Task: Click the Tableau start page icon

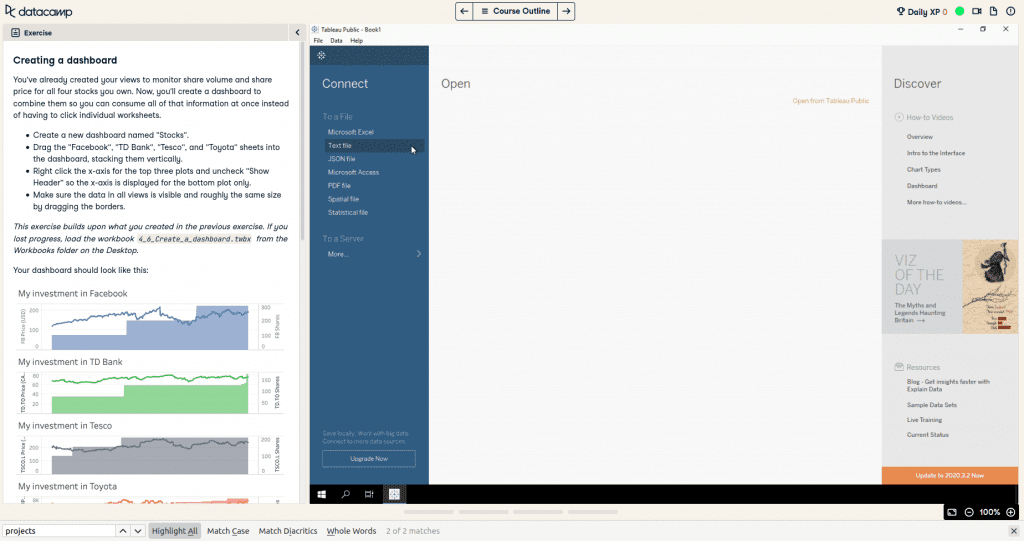Action: [x=321, y=56]
